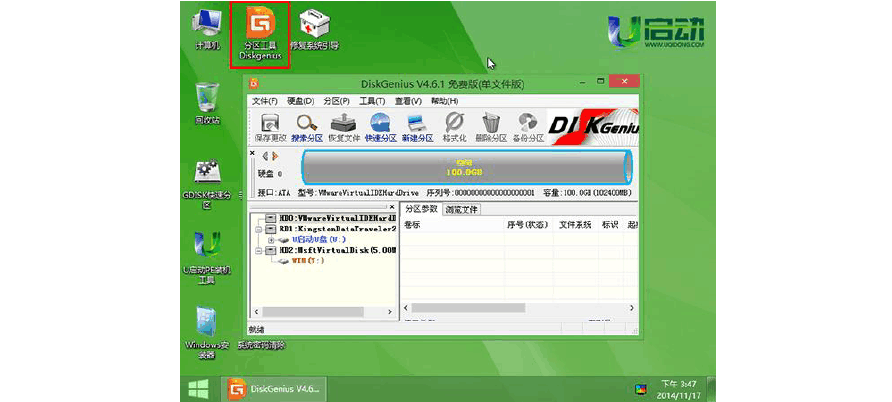The image size is (892, 402).
Task: Click the 序号(状态) column header
Action: coord(527,225)
